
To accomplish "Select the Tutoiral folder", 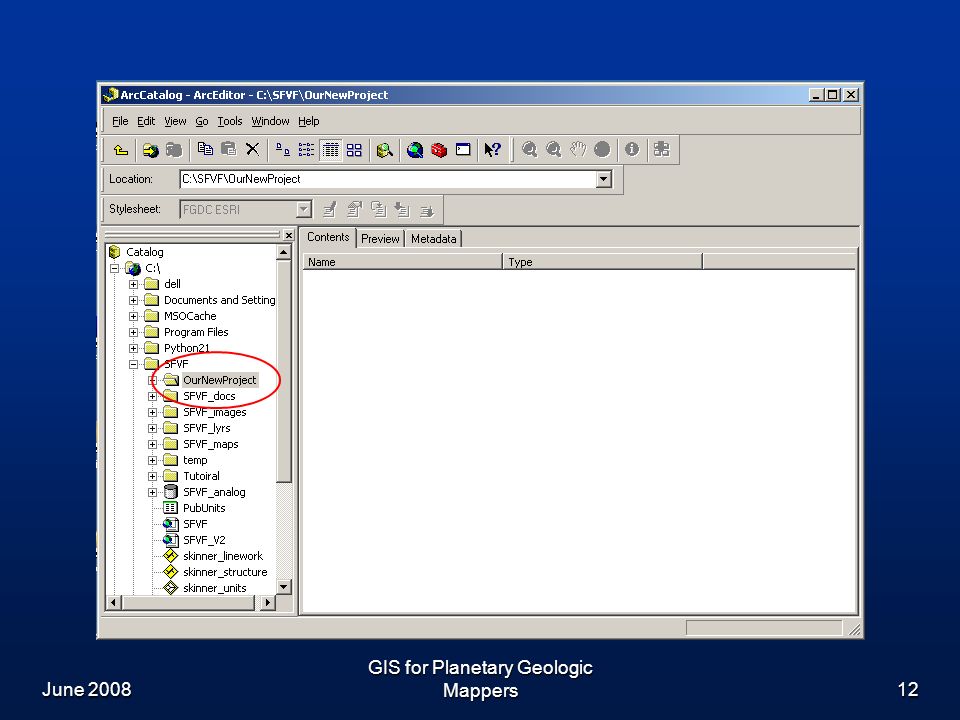I will click(x=201, y=476).
